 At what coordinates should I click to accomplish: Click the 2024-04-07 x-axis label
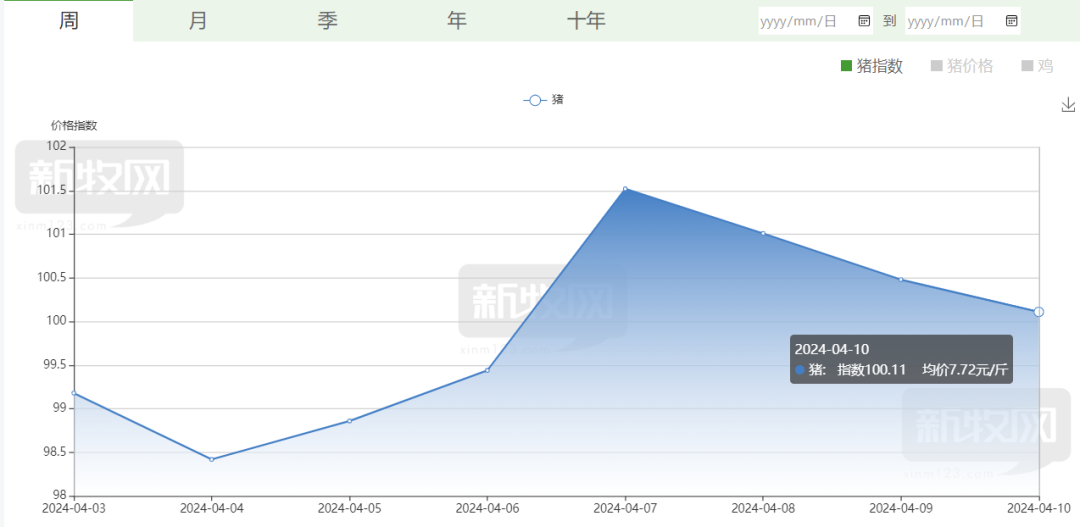tap(625, 508)
